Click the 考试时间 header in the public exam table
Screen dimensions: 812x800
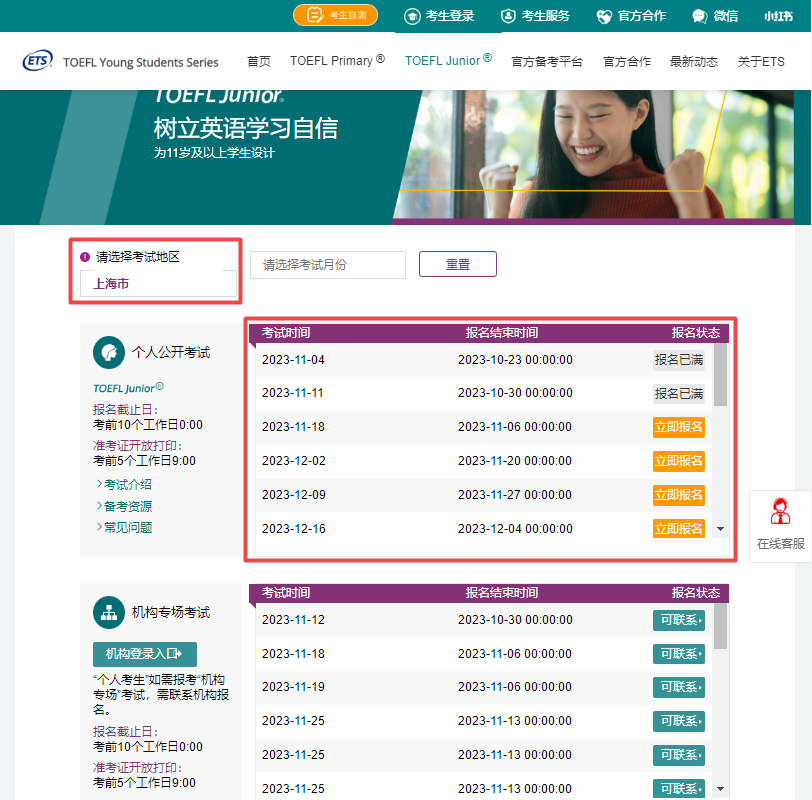(286, 332)
